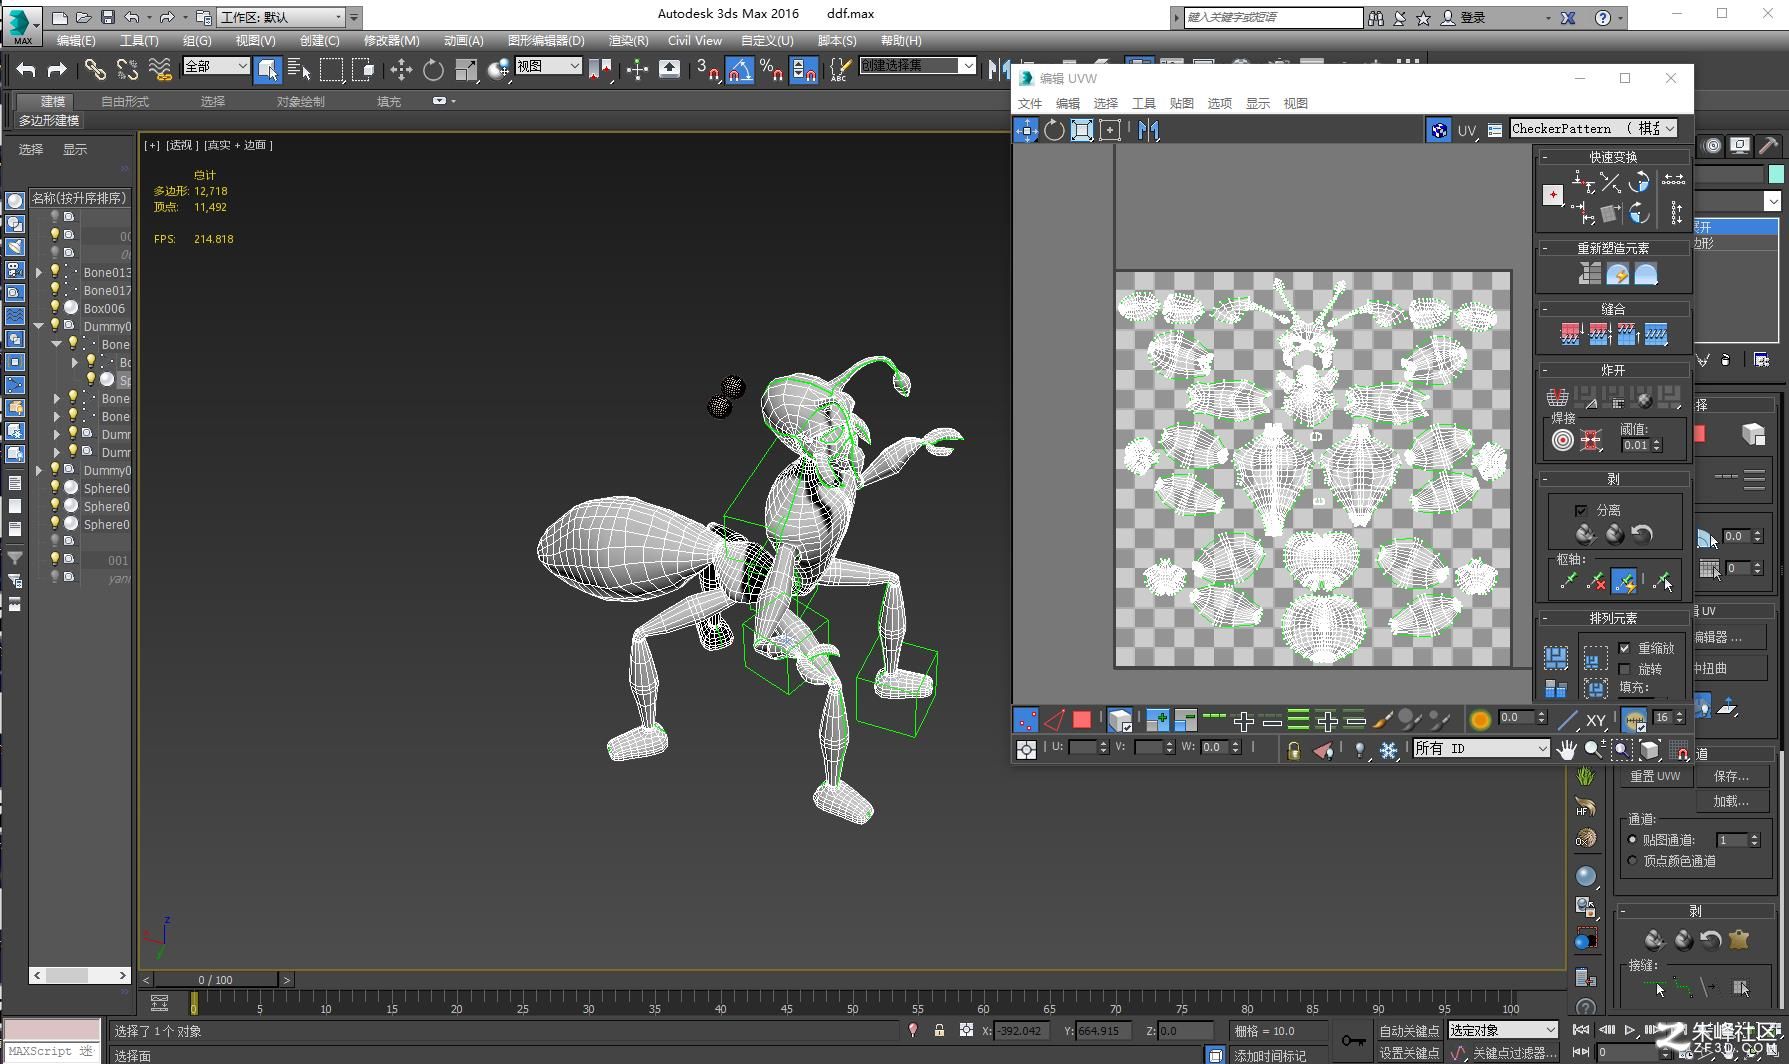The height and width of the screenshot is (1064, 1789).
Task: Select Rotate tool in Edit UVW window
Action: [x=1054, y=130]
